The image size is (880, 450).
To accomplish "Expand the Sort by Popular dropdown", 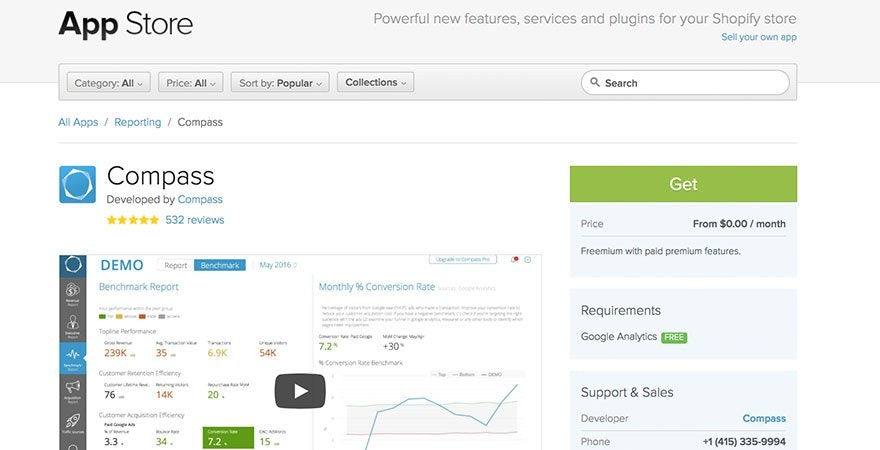I will pyautogui.click(x=280, y=83).
